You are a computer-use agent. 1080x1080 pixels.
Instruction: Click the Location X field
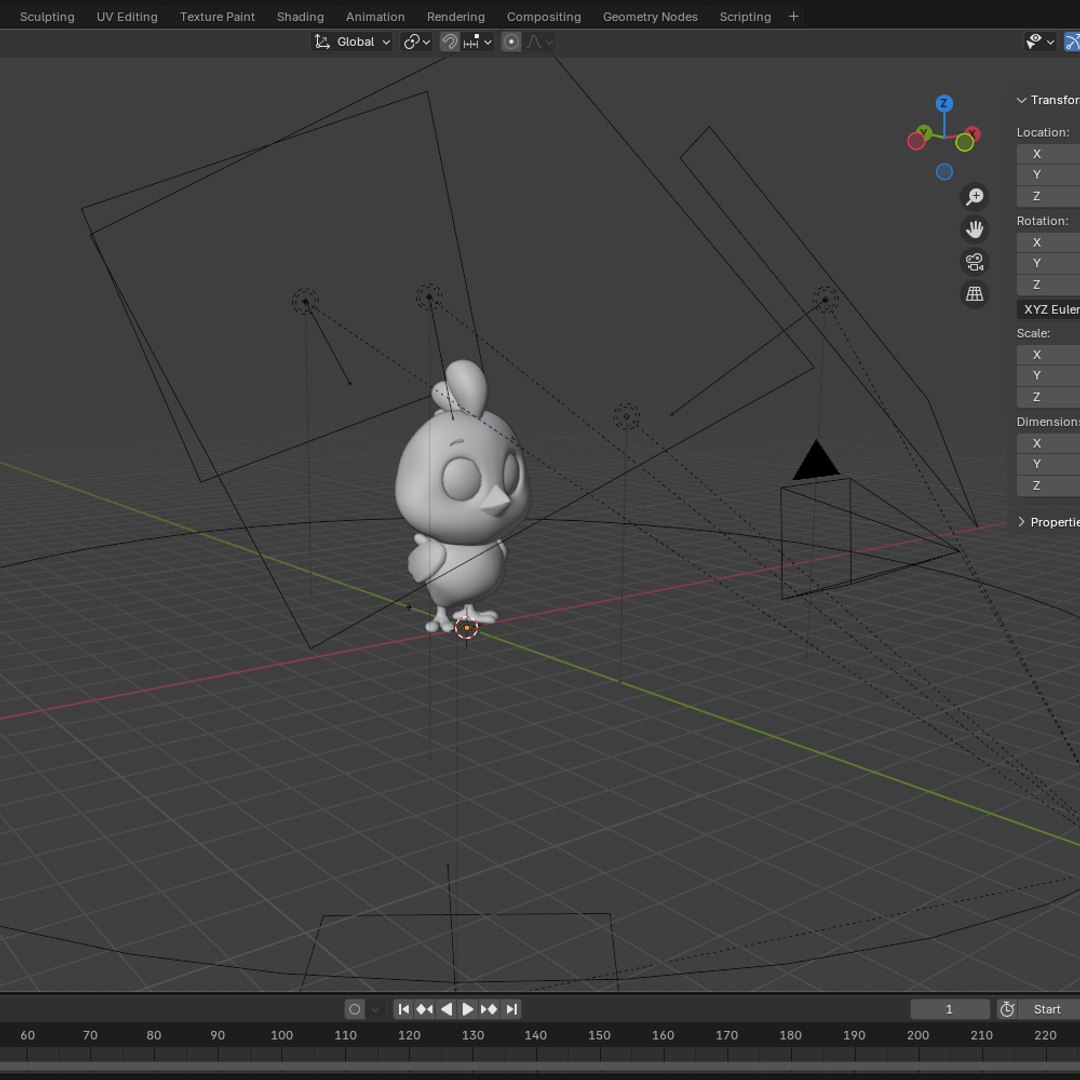pyautogui.click(x=1048, y=154)
